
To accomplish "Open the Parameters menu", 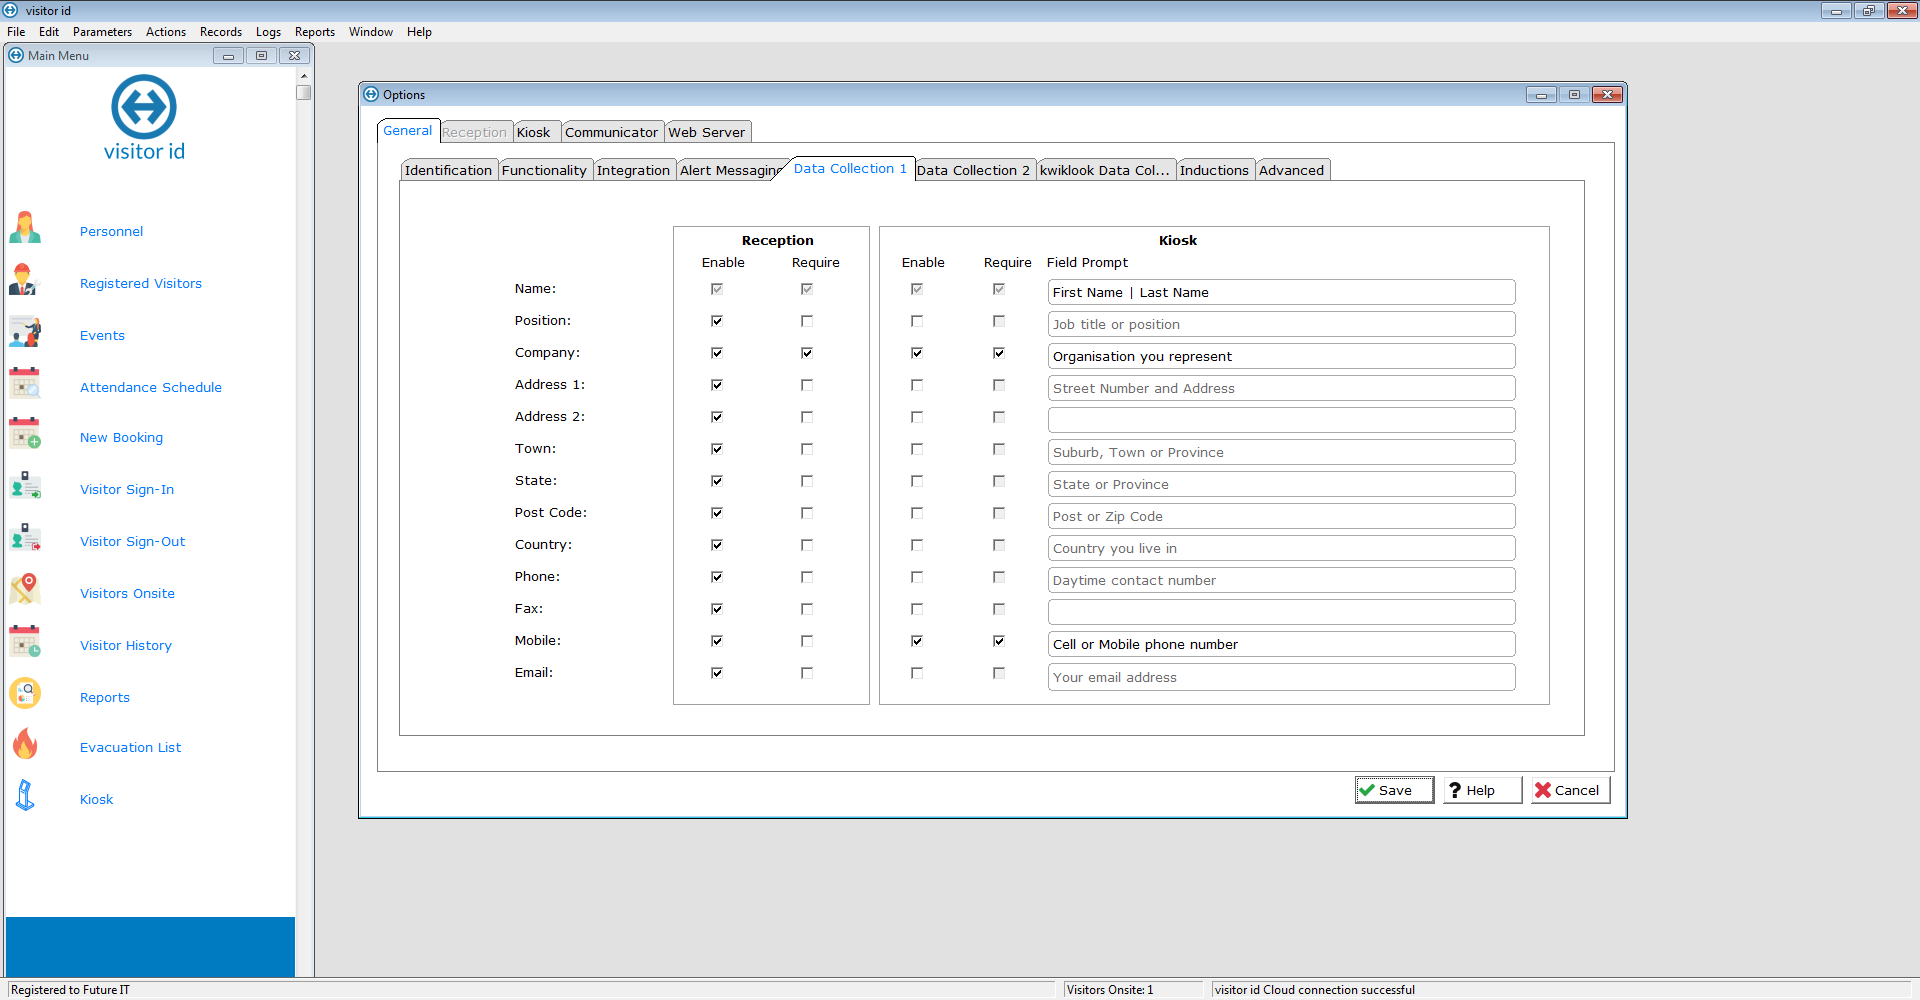I will pyautogui.click(x=102, y=32).
